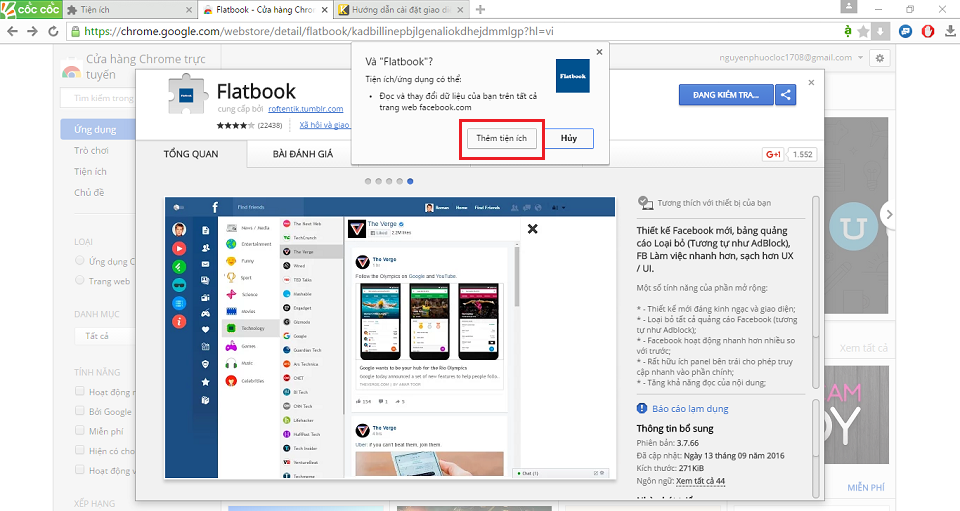Expand the nguyenphuocloc1708@gmail.com account dropdown
Screen dimensions: 960x511
point(860,58)
